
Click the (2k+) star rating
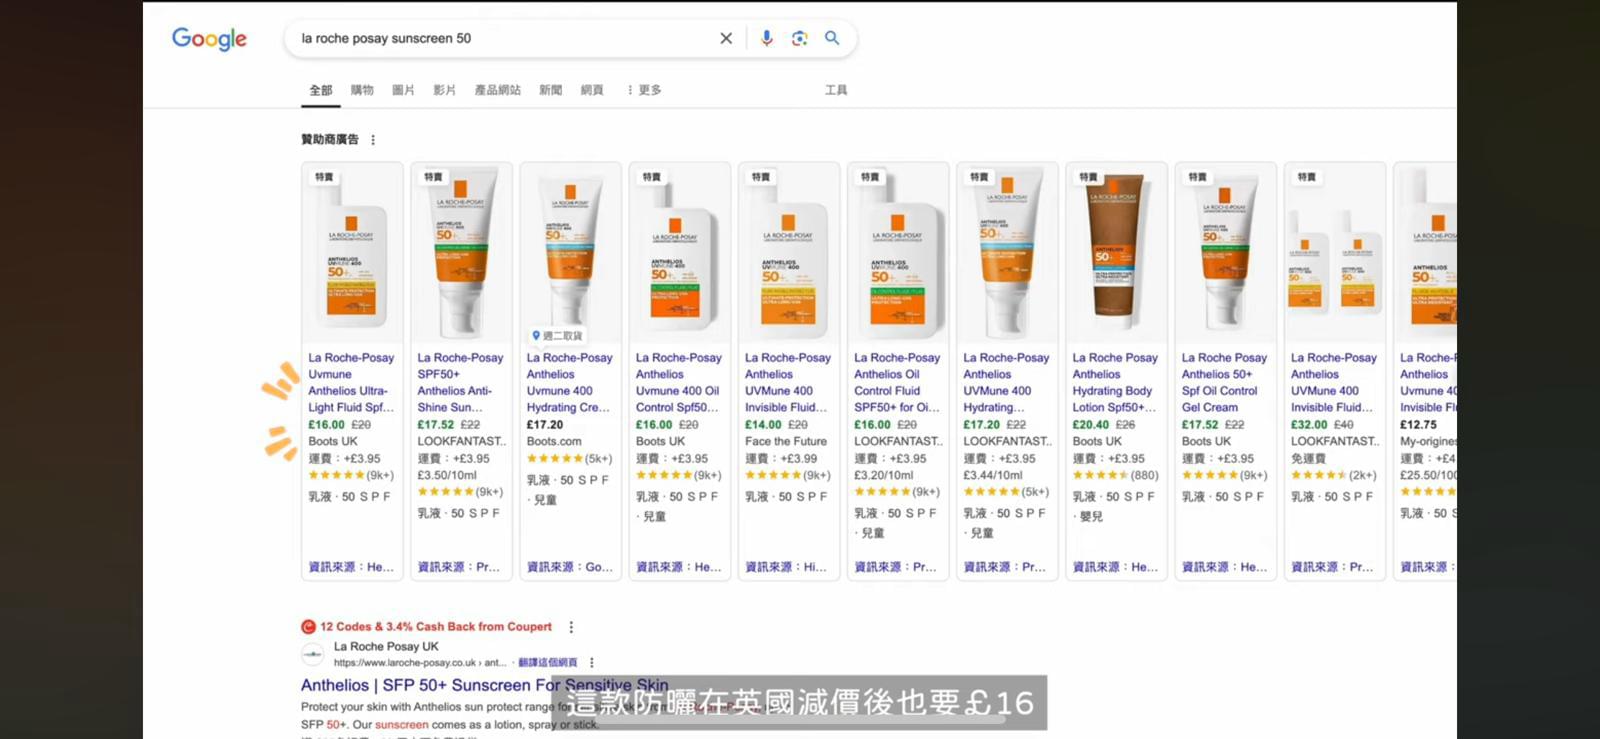(x=1333, y=475)
